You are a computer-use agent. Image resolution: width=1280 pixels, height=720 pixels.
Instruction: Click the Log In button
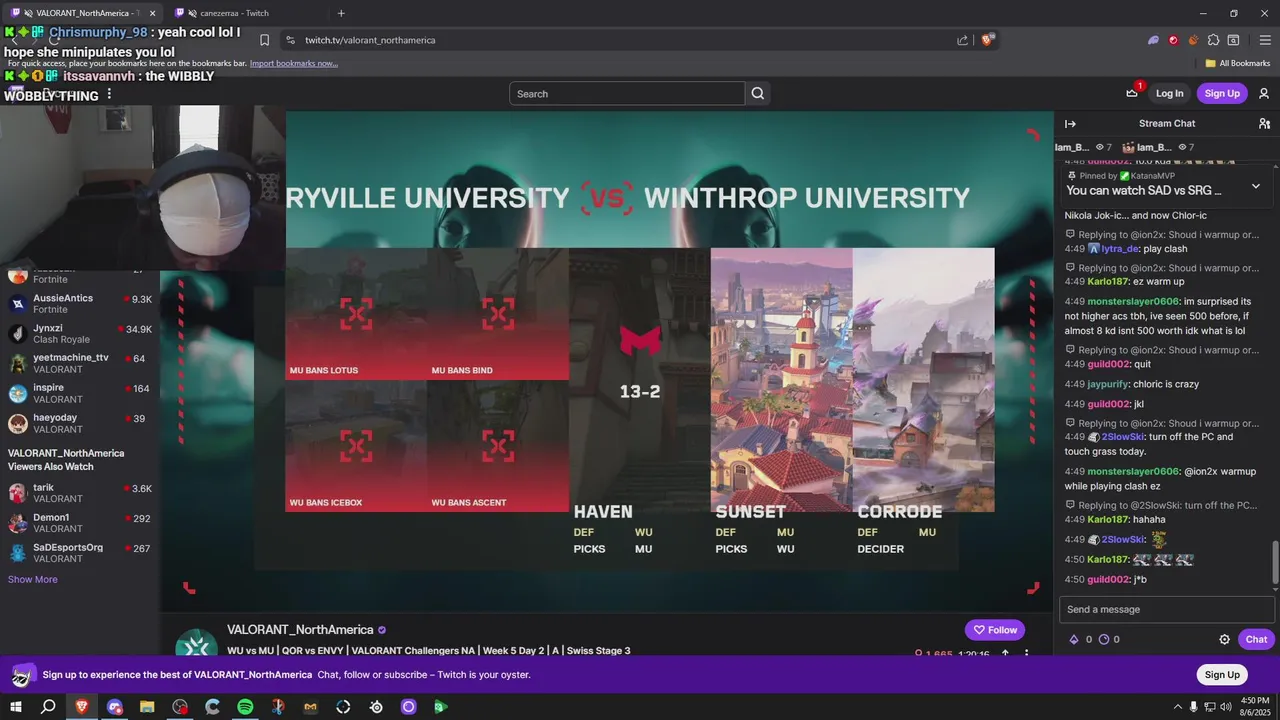pyautogui.click(x=1169, y=93)
